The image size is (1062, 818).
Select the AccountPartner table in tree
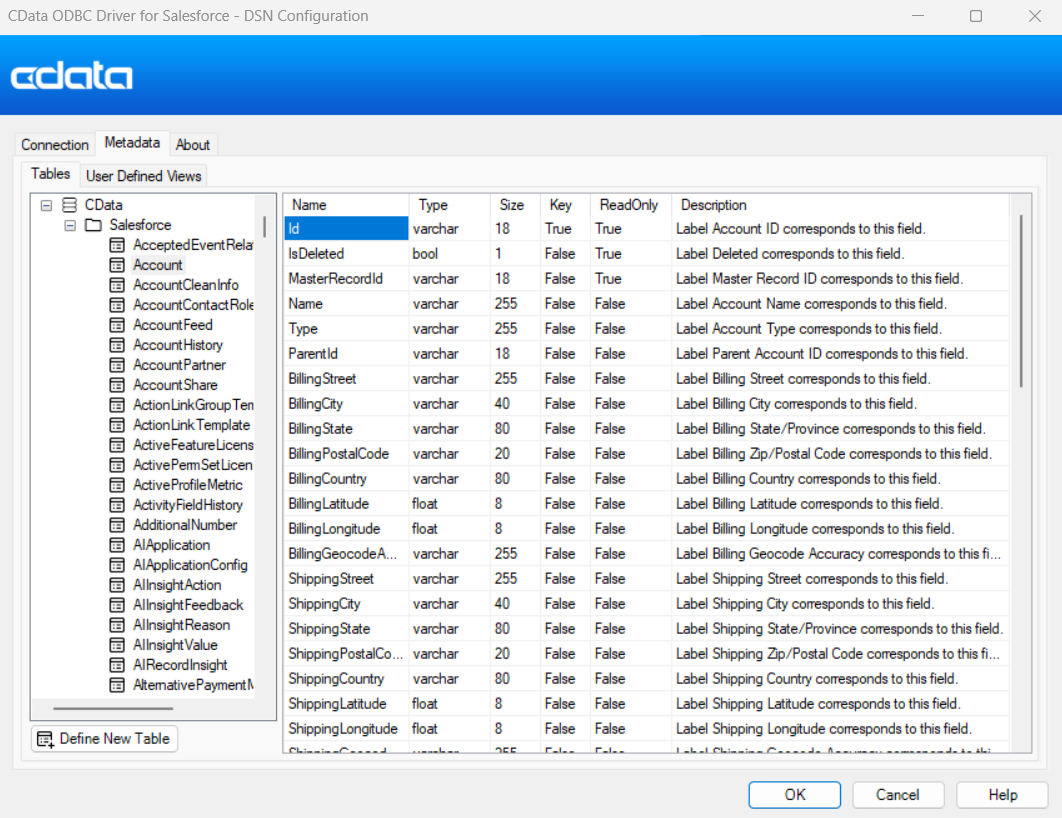(x=179, y=365)
